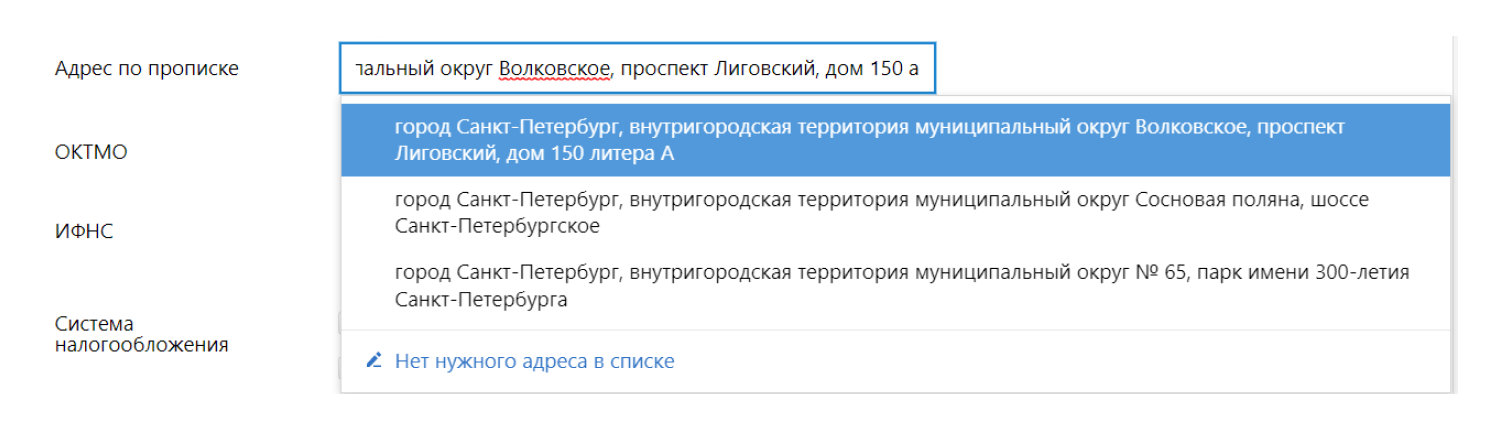Click 'Санкт-Петербургское' on the second suggestion's second line
Viewport: 1500px width, 438px height.
pyautogui.click(x=497, y=227)
